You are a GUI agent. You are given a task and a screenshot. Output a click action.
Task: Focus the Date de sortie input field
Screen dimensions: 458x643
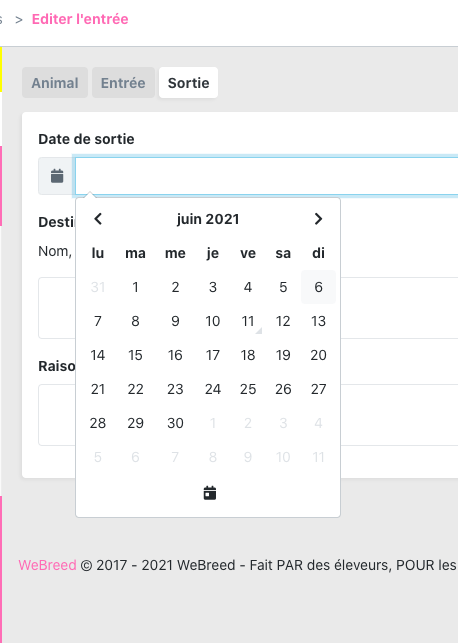click(x=267, y=176)
